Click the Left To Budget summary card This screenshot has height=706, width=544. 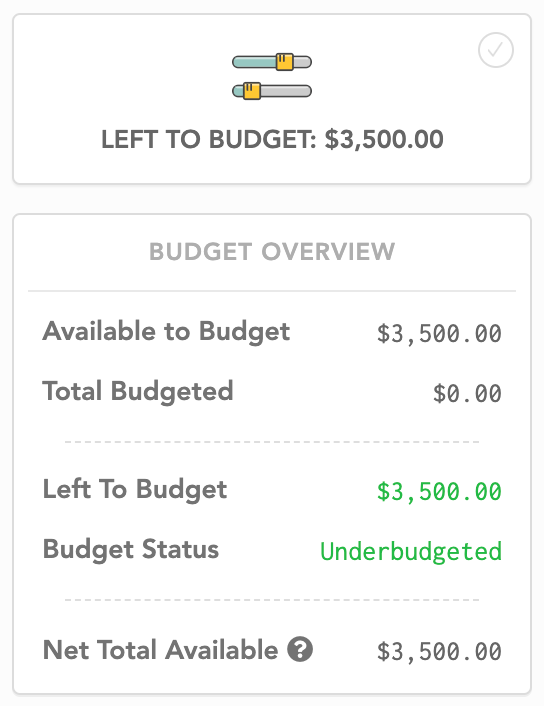[272, 99]
